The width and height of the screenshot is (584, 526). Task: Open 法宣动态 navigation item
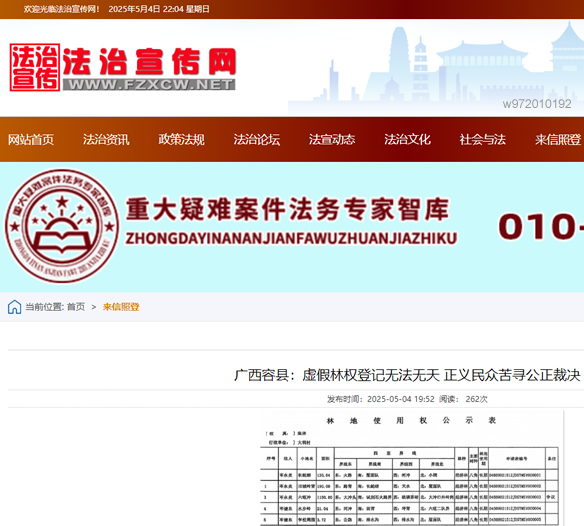(x=332, y=140)
